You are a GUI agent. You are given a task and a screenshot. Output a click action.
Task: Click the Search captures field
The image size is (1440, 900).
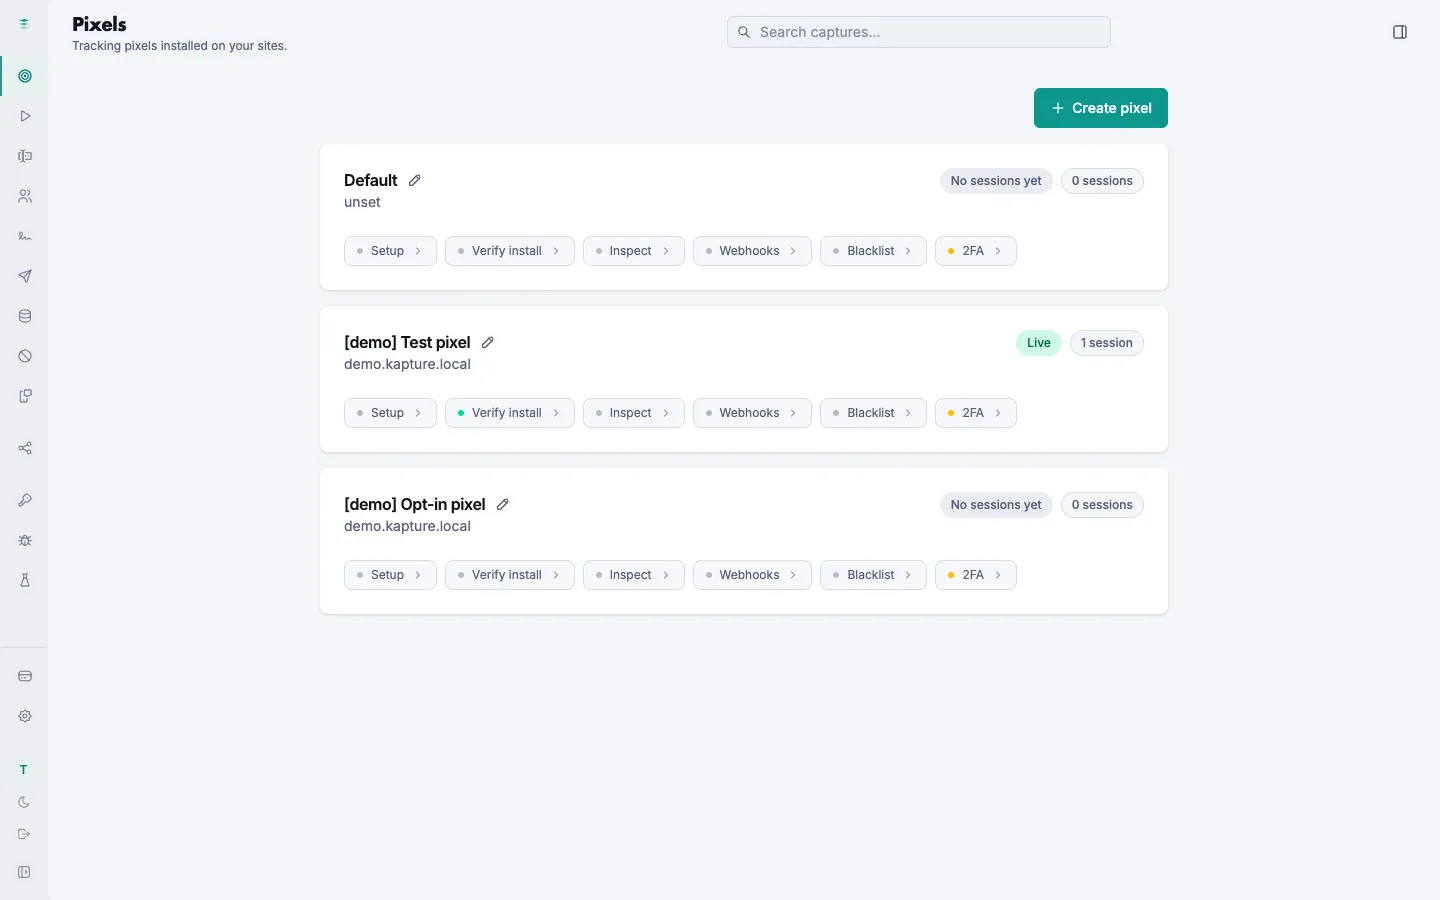(x=919, y=32)
